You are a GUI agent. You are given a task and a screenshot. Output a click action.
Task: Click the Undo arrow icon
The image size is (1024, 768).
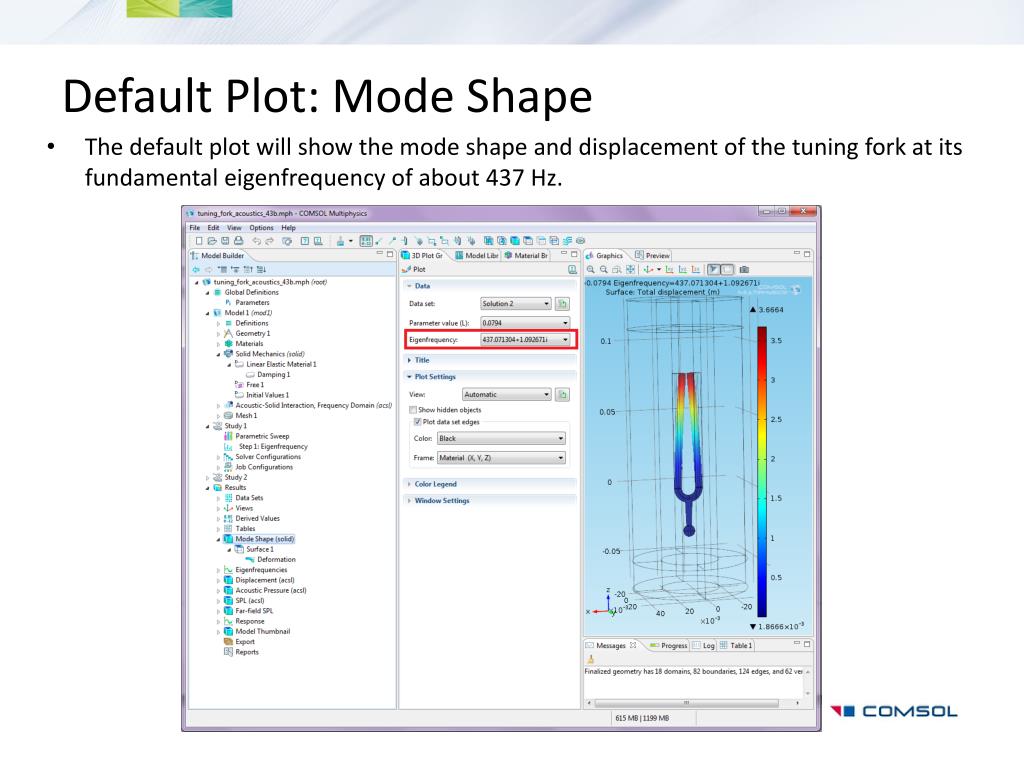tap(257, 241)
